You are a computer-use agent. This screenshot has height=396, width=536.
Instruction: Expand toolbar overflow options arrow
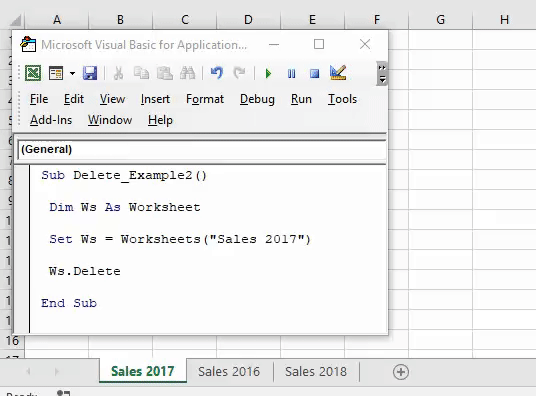click(x=382, y=74)
